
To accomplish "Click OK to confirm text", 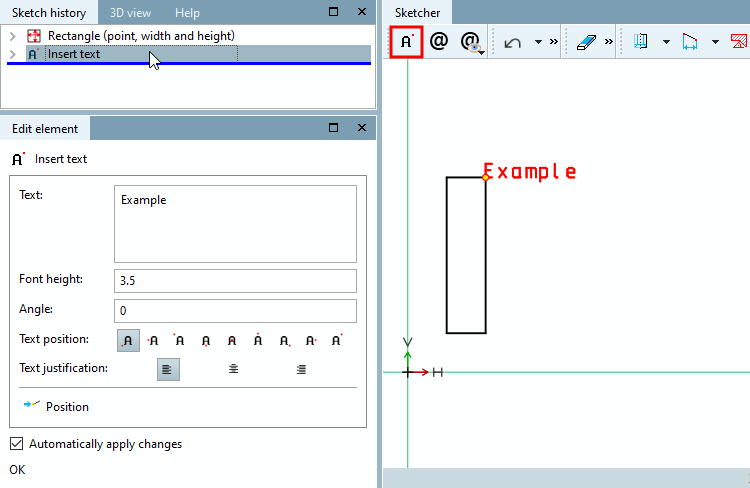I will [17, 470].
